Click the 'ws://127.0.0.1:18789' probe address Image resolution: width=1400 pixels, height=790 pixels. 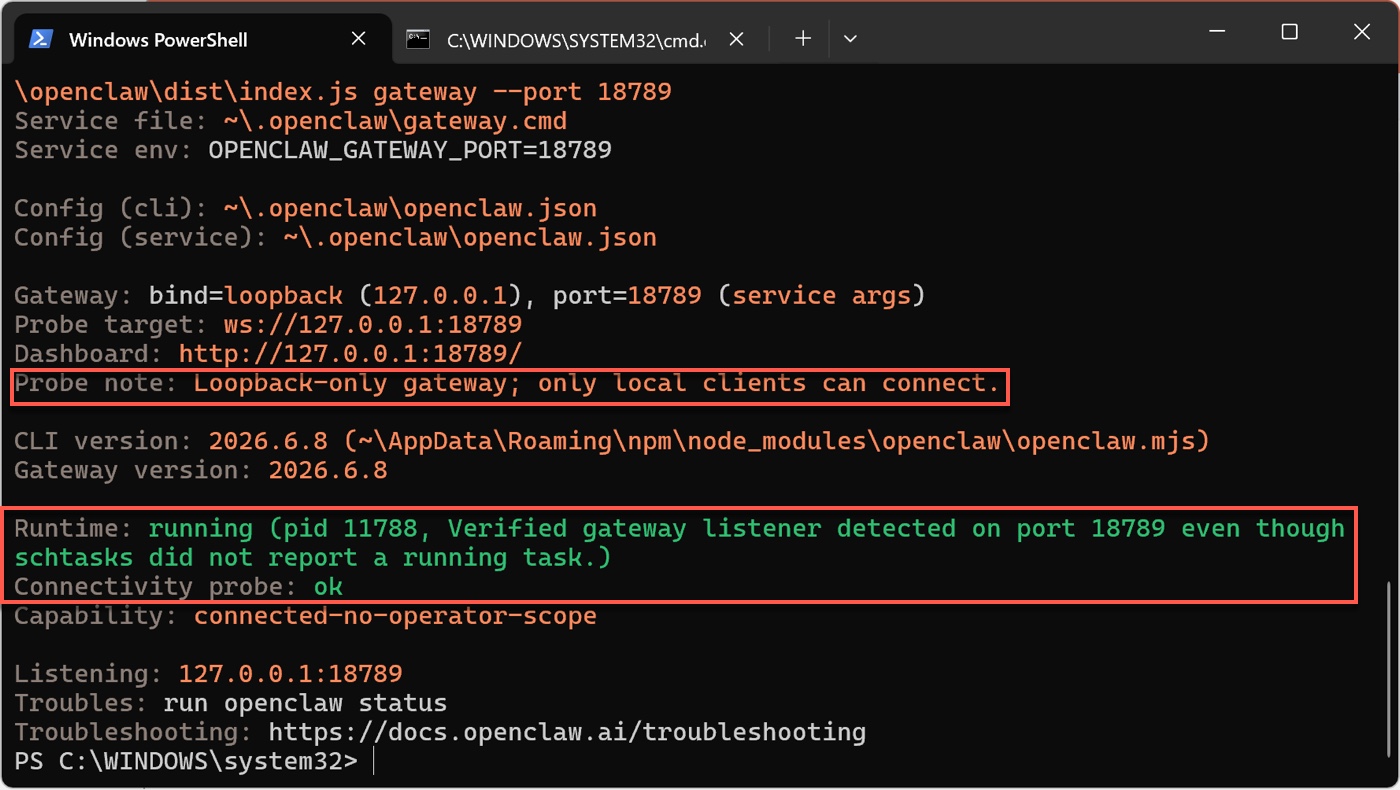tap(372, 325)
